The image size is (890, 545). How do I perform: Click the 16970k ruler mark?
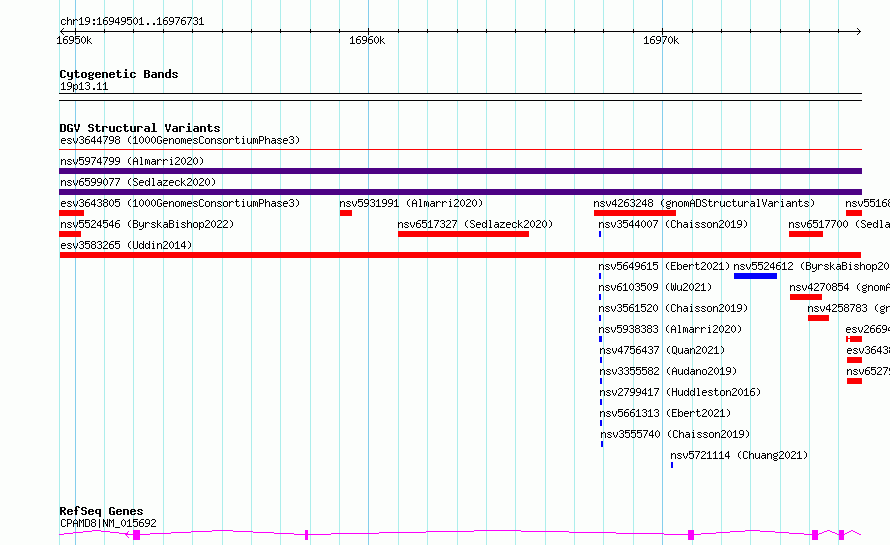[x=661, y=40]
